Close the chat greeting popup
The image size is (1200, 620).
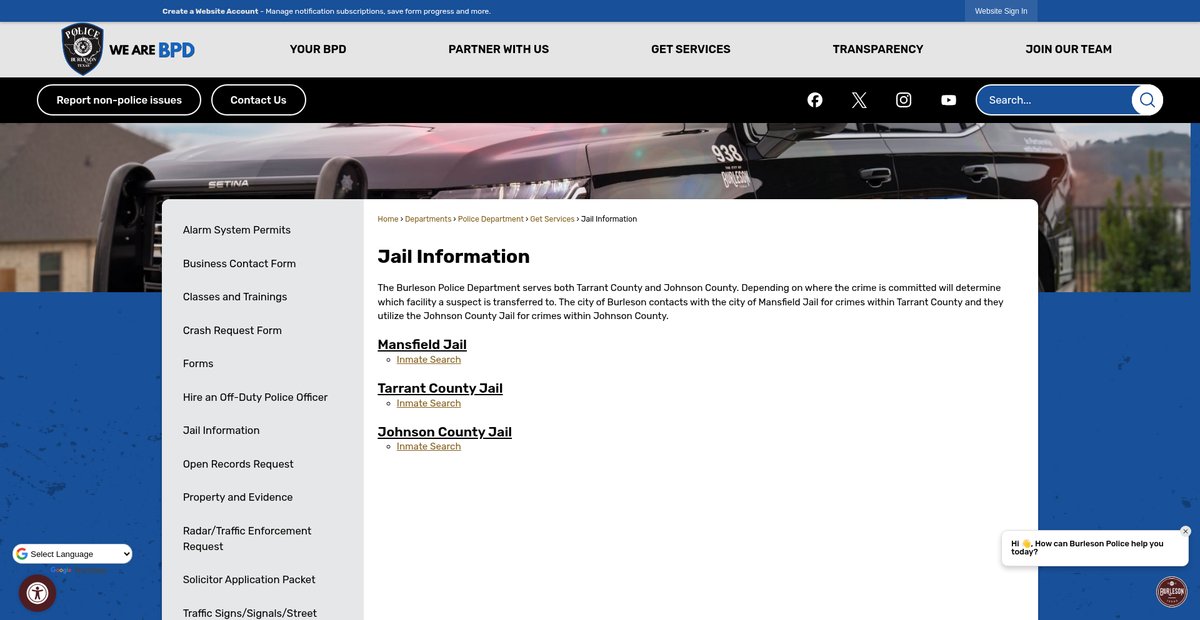coord(1186,531)
